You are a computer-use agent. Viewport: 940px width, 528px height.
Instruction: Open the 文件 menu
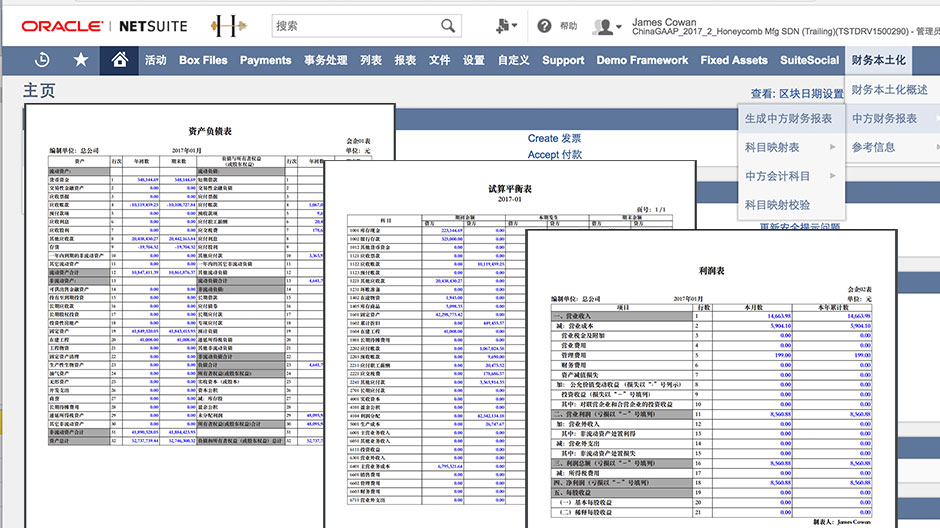pyautogui.click(x=439, y=60)
